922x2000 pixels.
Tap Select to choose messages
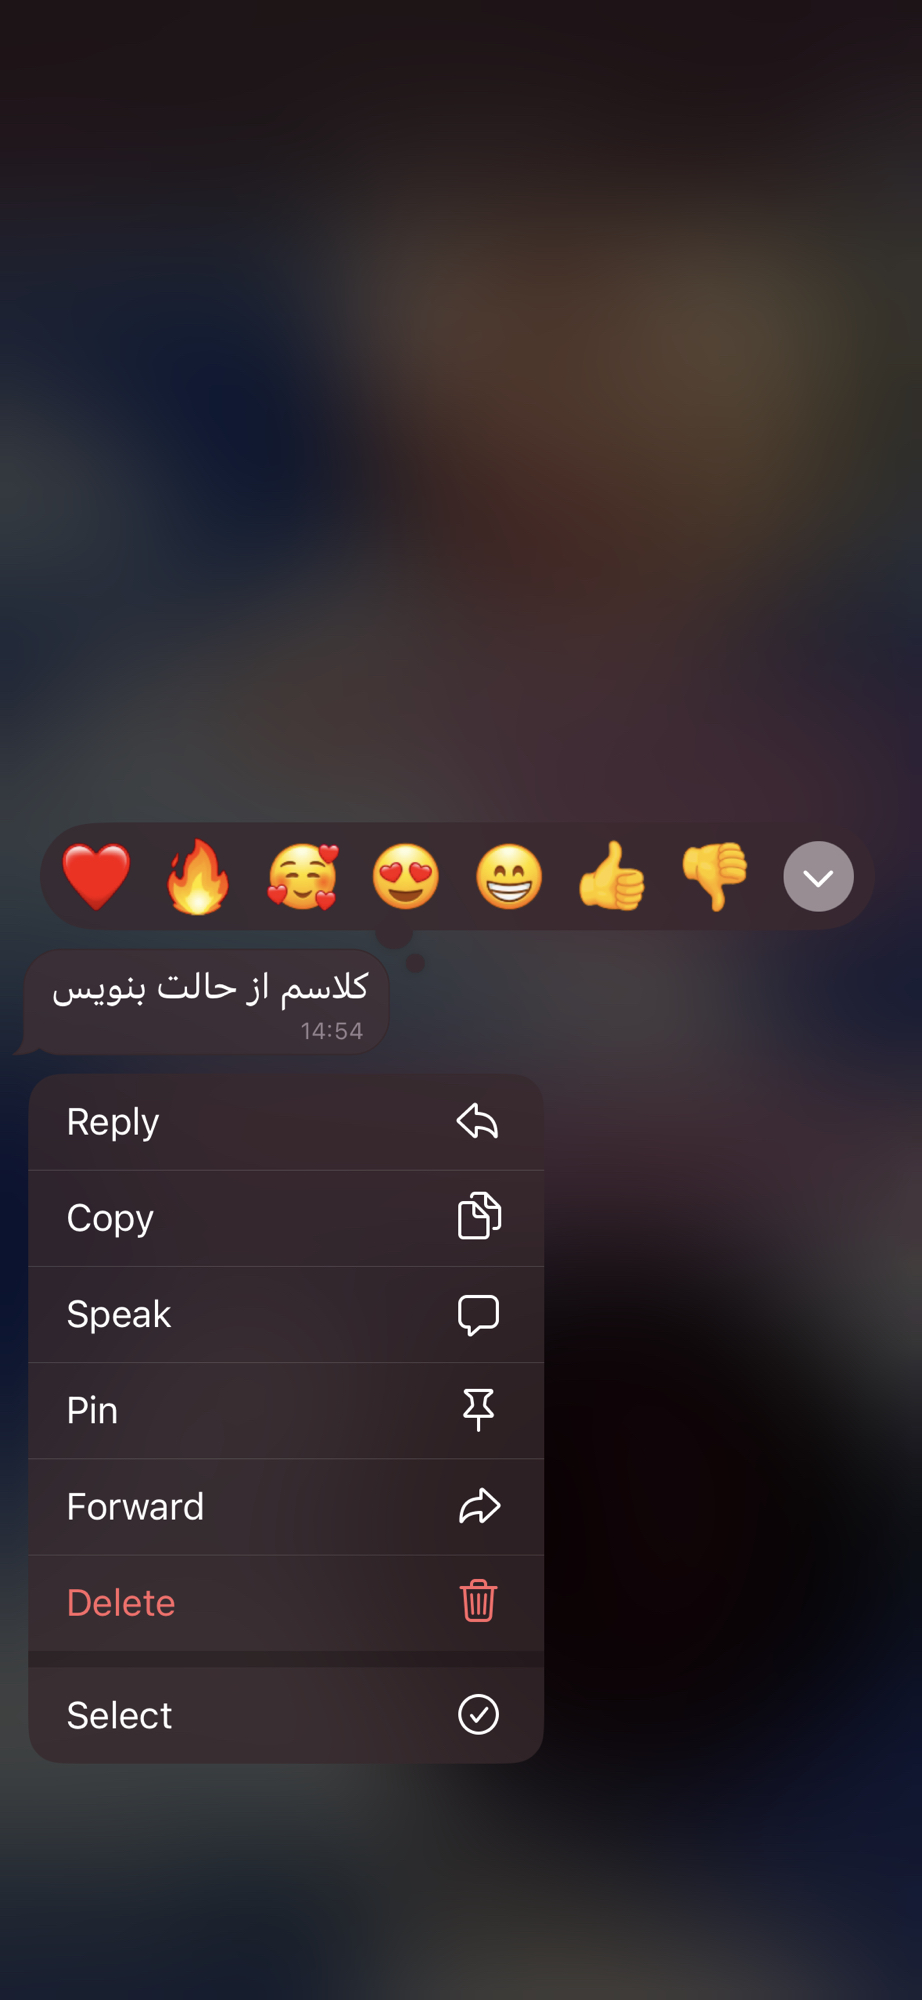click(286, 1715)
